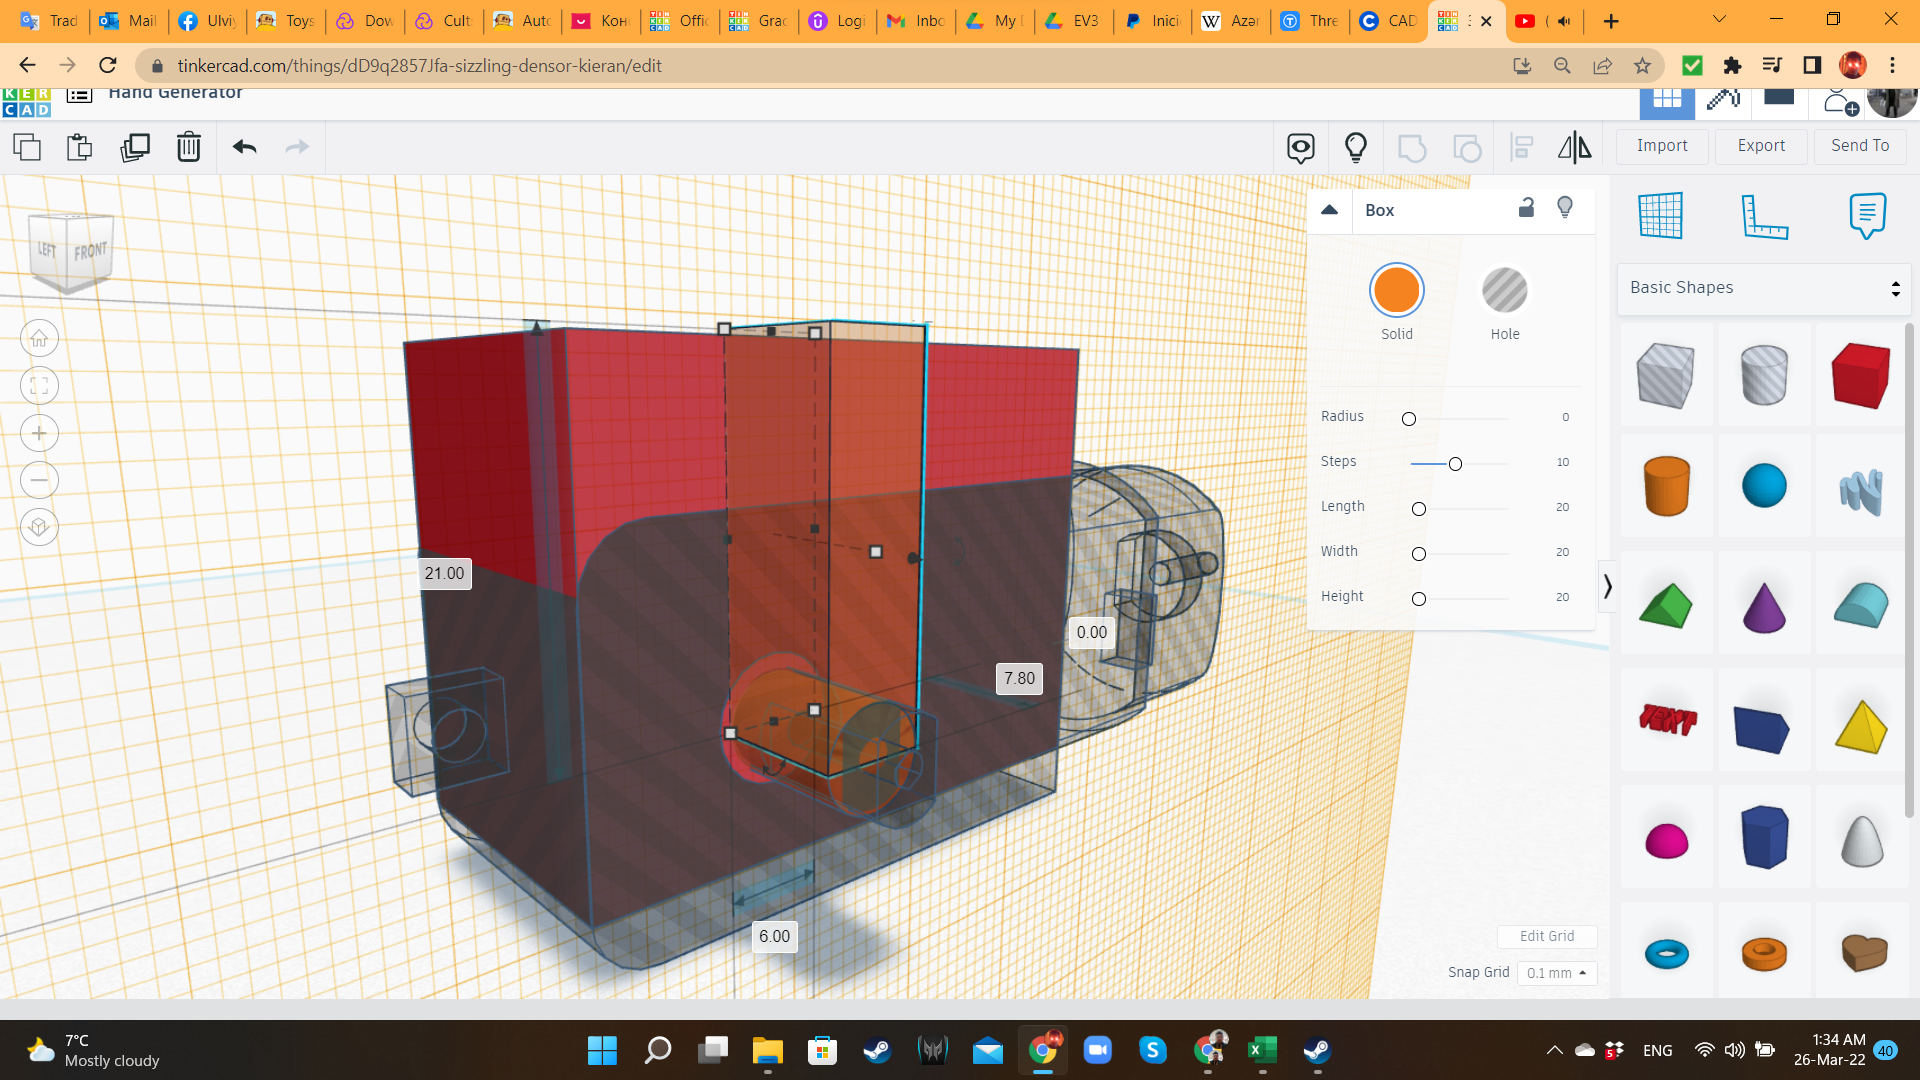Switch to the CAD browser tab

click(1389, 21)
